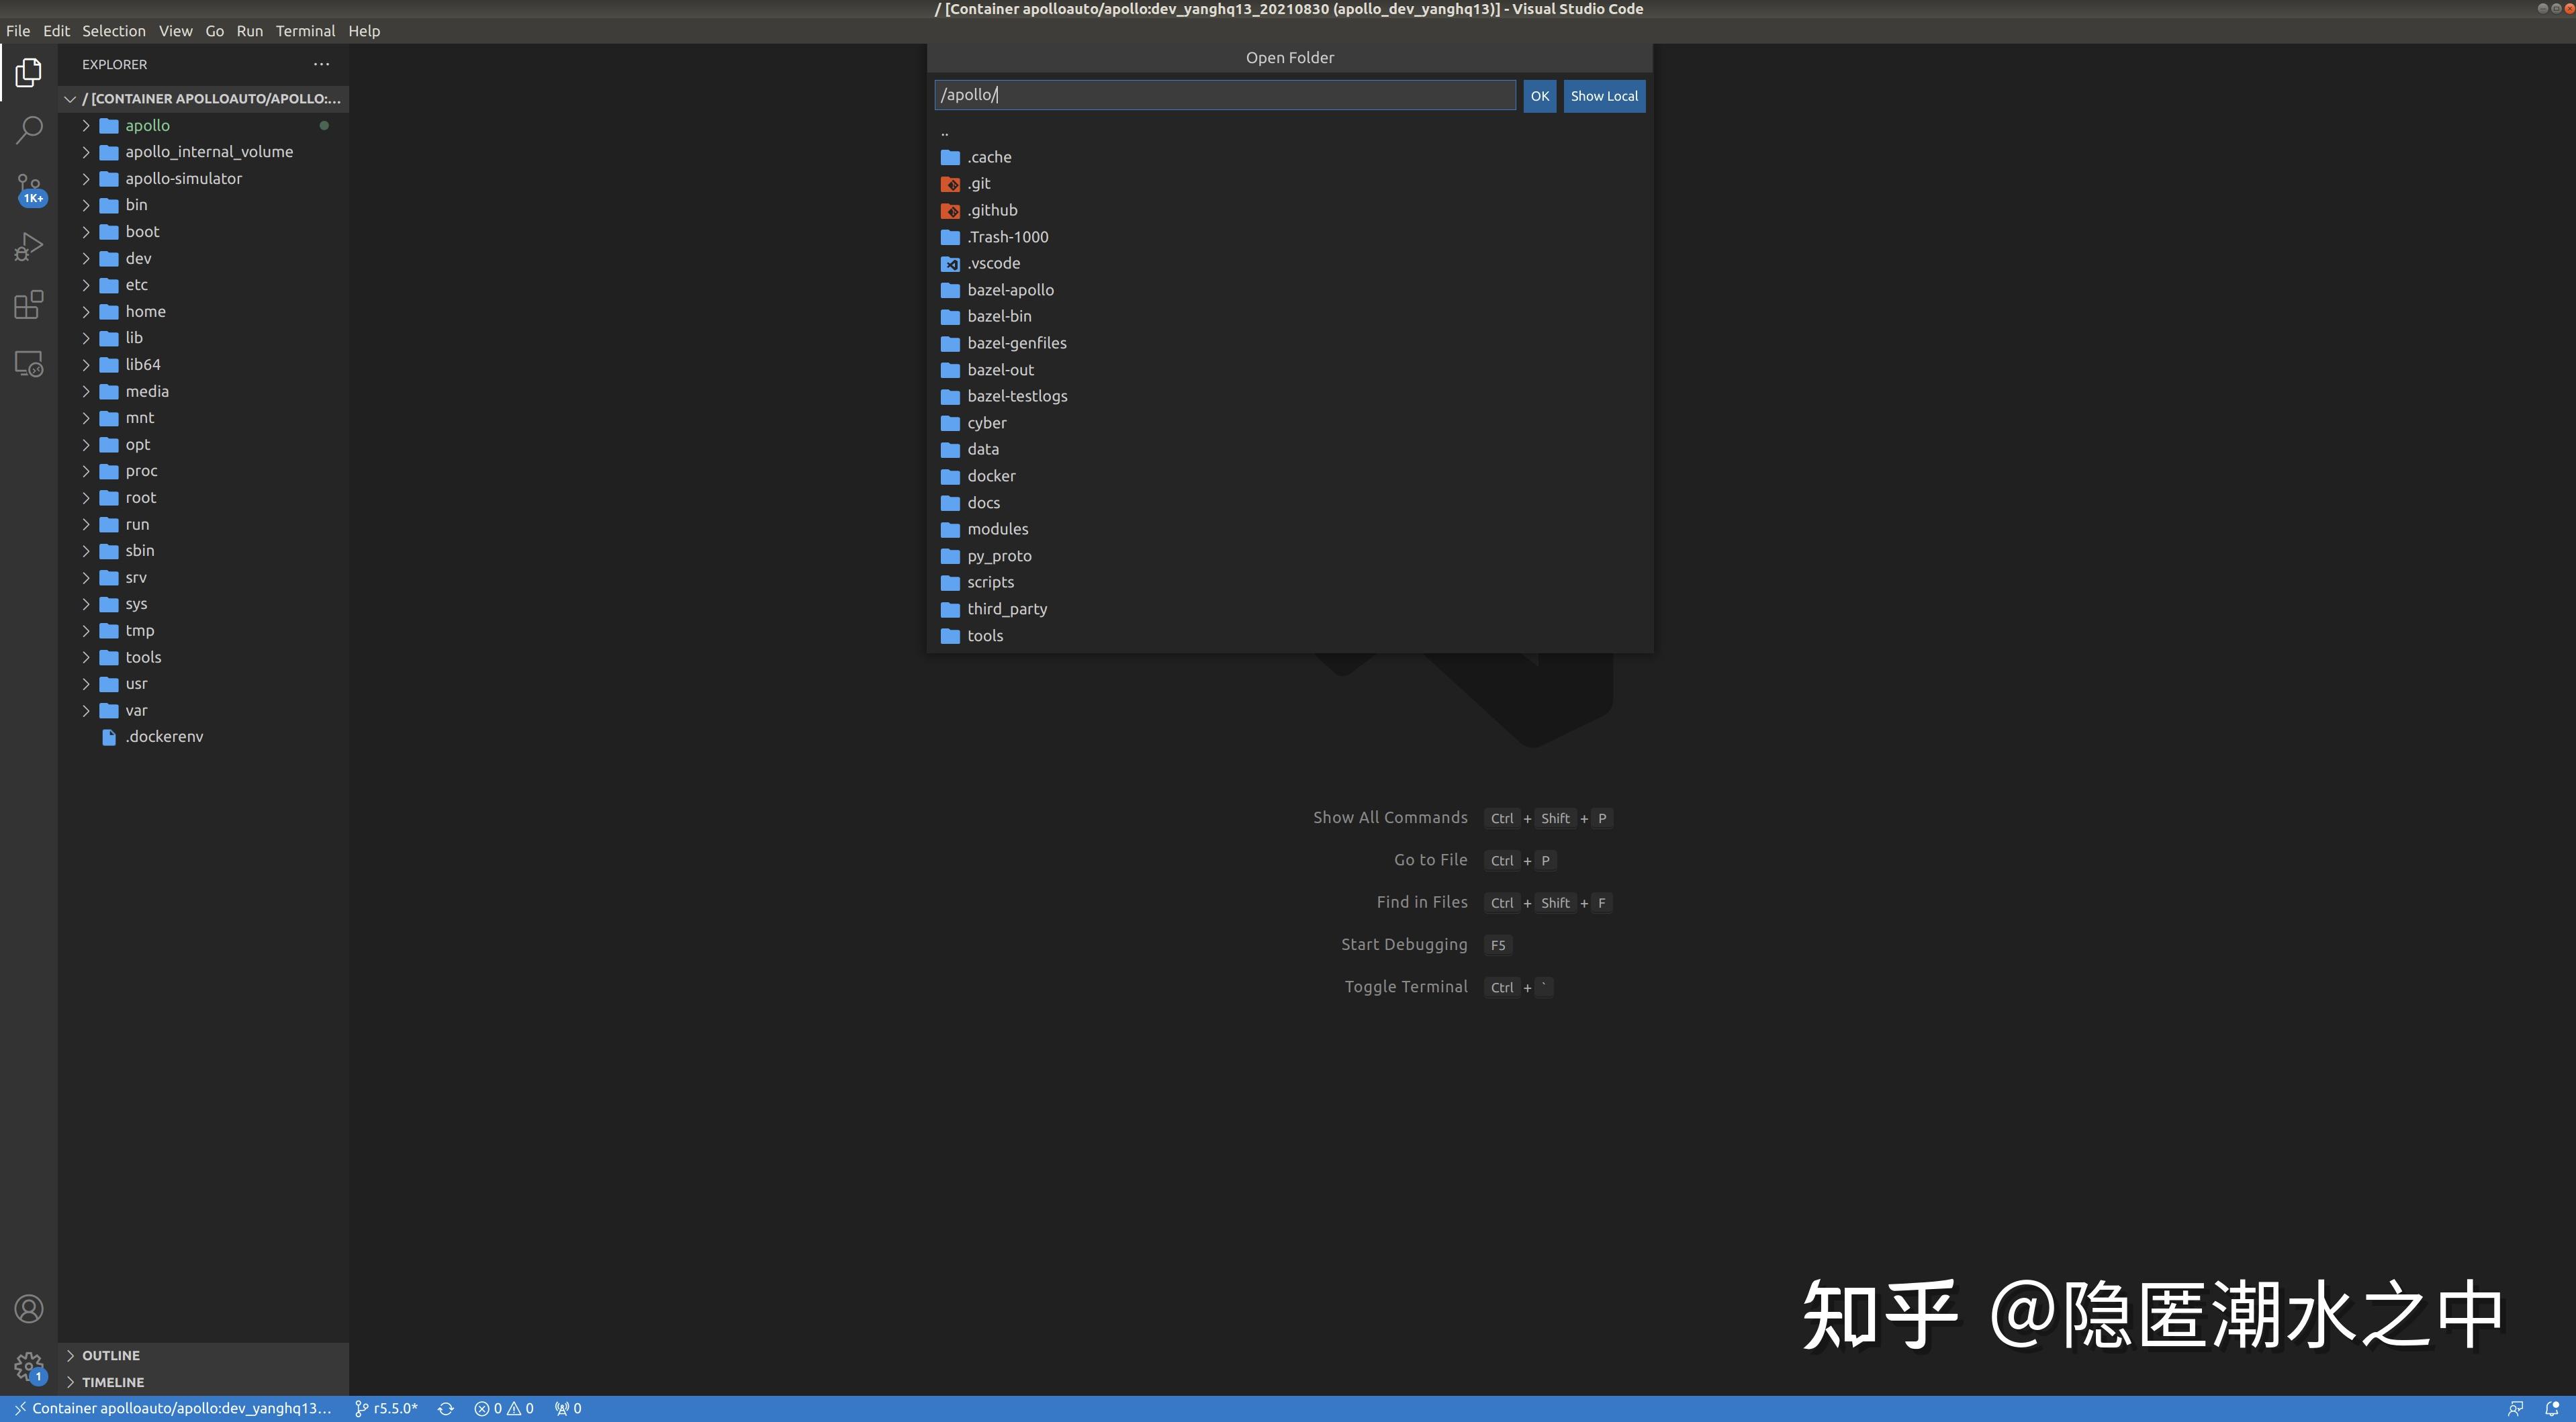
Task: Open the bazel-genfiles folder entry
Action: (x=1016, y=343)
